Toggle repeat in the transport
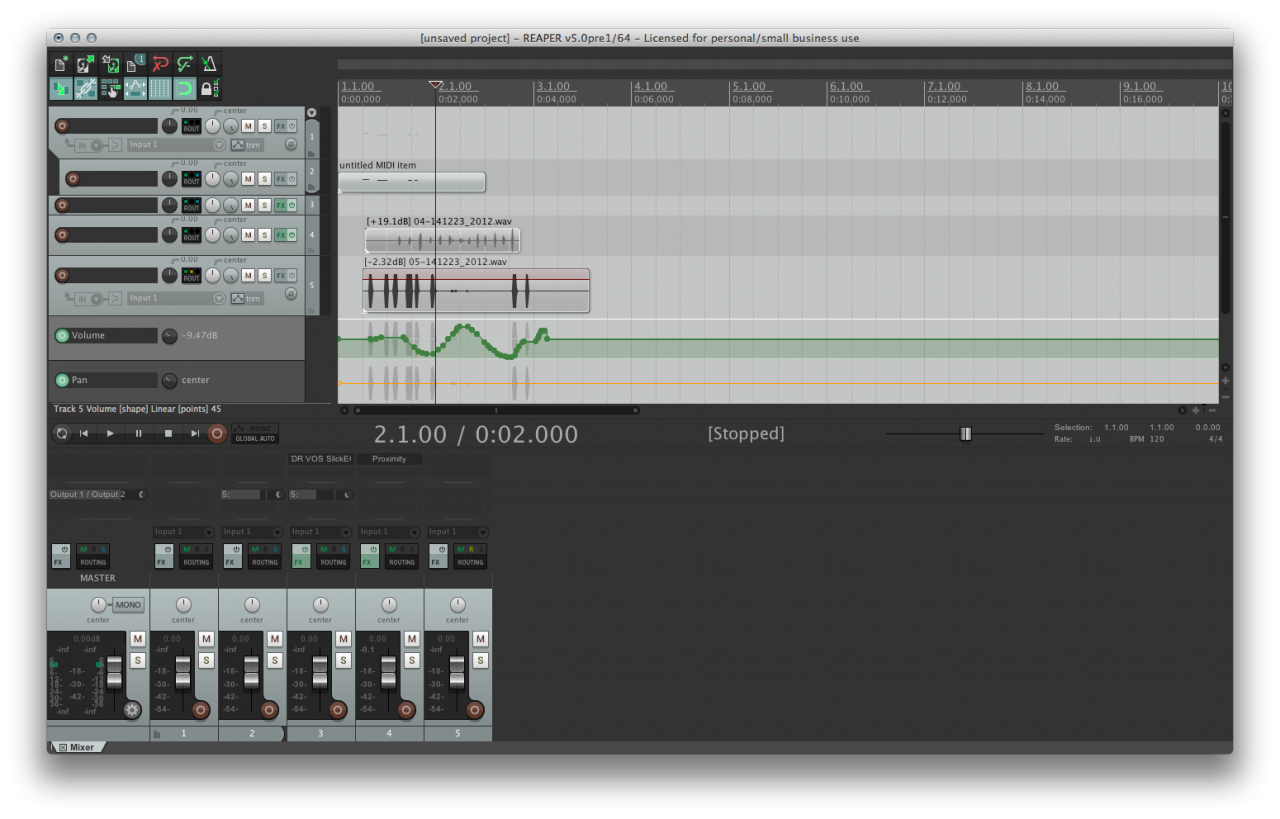 pyautogui.click(x=62, y=433)
